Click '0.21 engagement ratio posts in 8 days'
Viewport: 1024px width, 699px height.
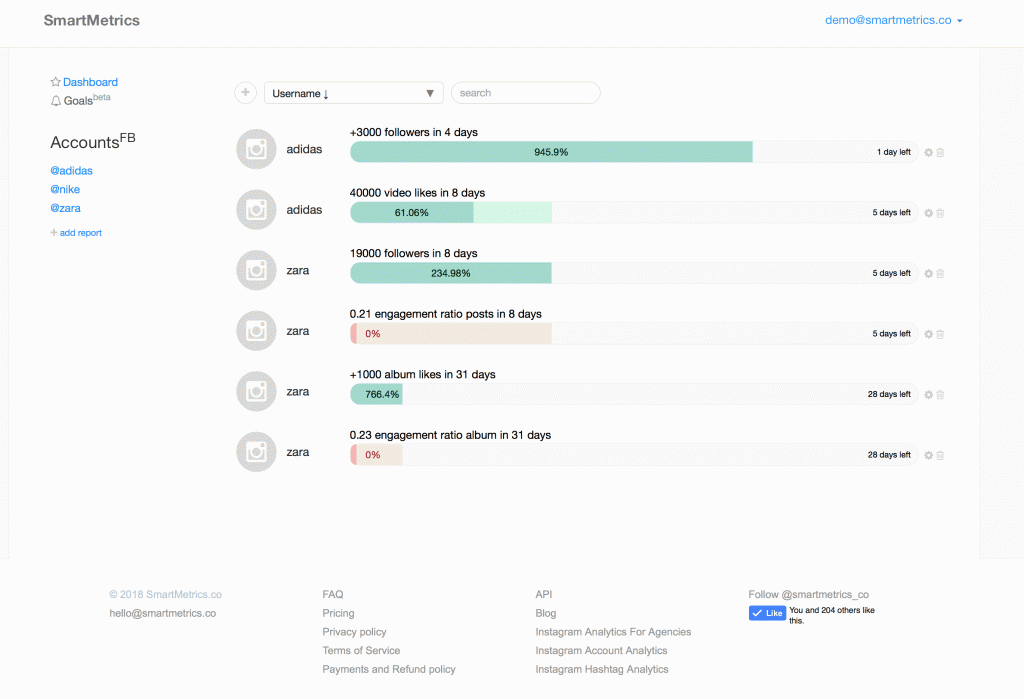pos(445,314)
